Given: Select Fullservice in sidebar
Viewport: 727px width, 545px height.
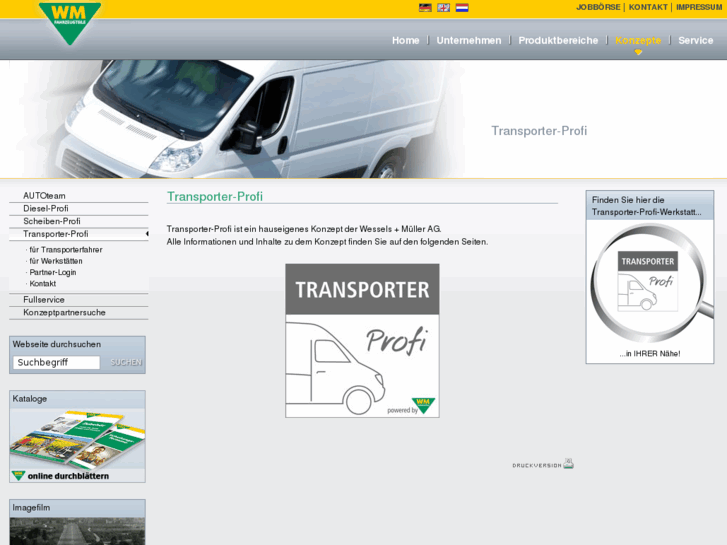Looking at the screenshot, I should pyautogui.click(x=79, y=300).
